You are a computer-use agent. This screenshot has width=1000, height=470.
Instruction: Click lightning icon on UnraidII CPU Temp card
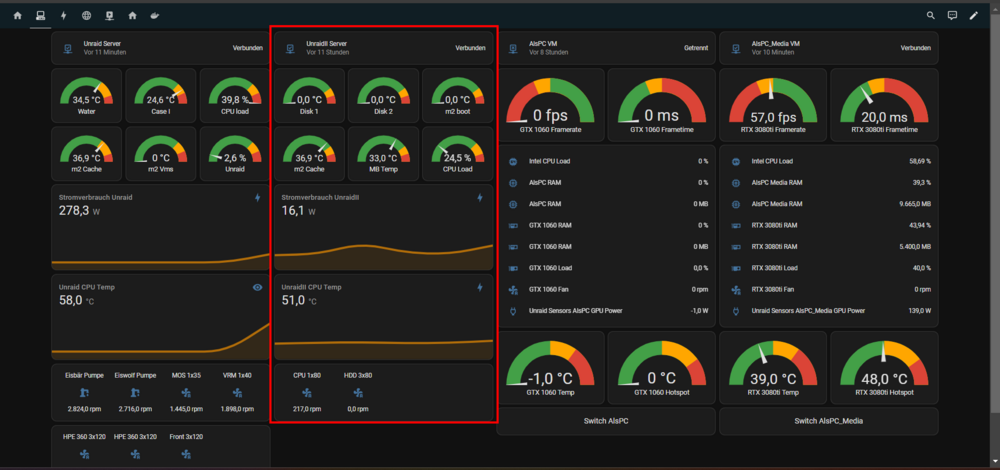(x=480, y=288)
